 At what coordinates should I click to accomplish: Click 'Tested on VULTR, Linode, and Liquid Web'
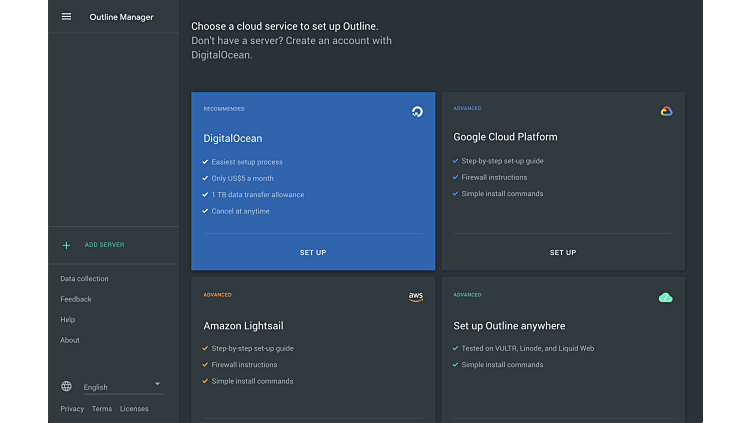(528, 349)
